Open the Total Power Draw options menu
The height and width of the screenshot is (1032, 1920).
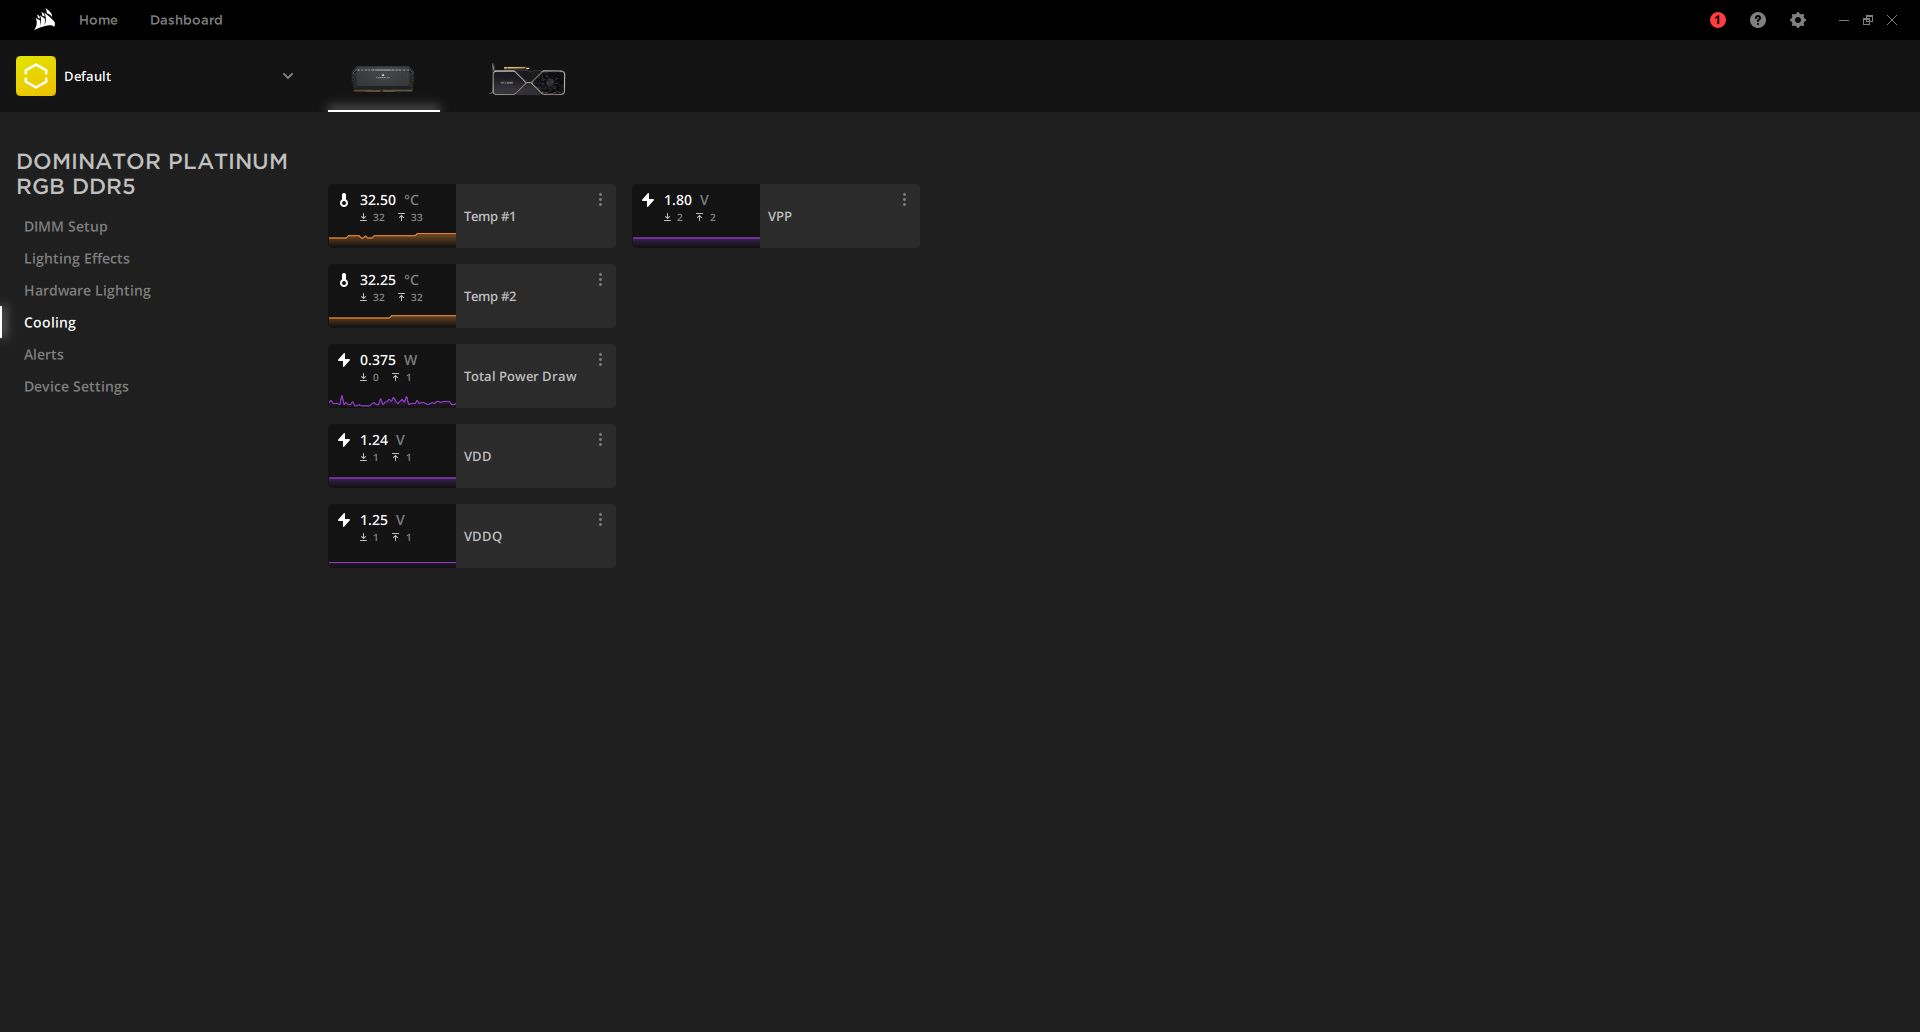pyautogui.click(x=600, y=360)
